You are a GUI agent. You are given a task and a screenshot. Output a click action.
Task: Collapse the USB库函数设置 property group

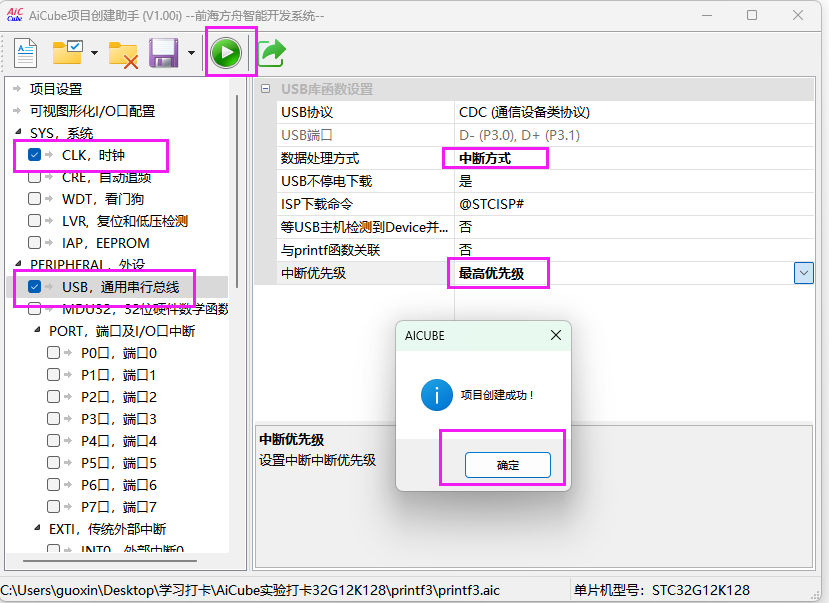(265, 89)
